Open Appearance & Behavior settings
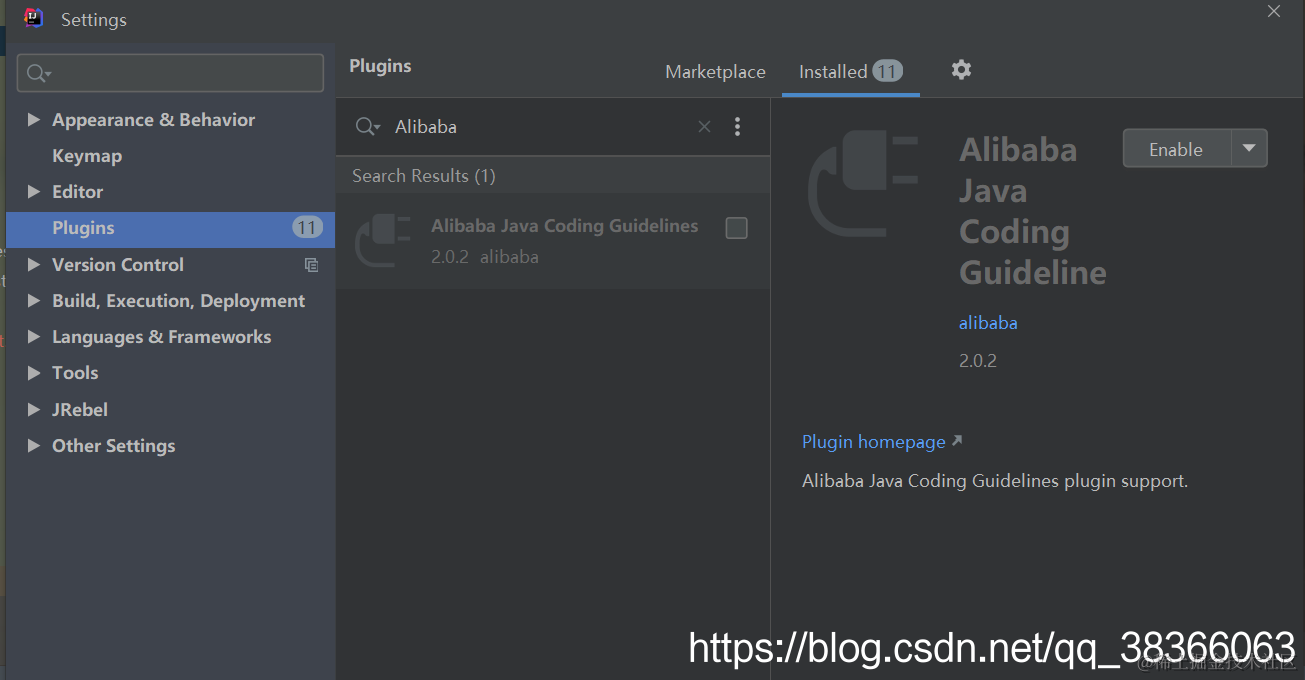1305x680 pixels. (x=153, y=120)
